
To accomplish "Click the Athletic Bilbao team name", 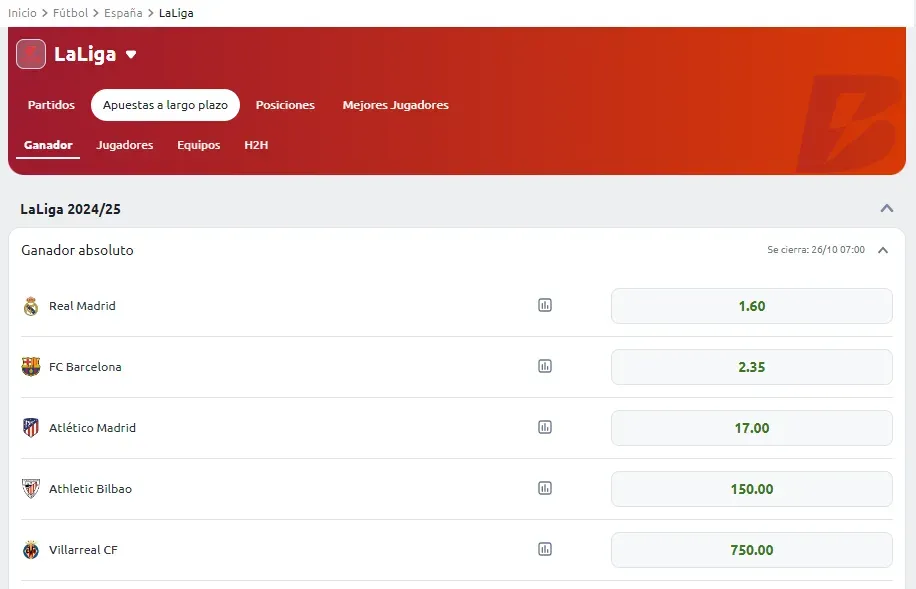I will (x=91, y=488).
